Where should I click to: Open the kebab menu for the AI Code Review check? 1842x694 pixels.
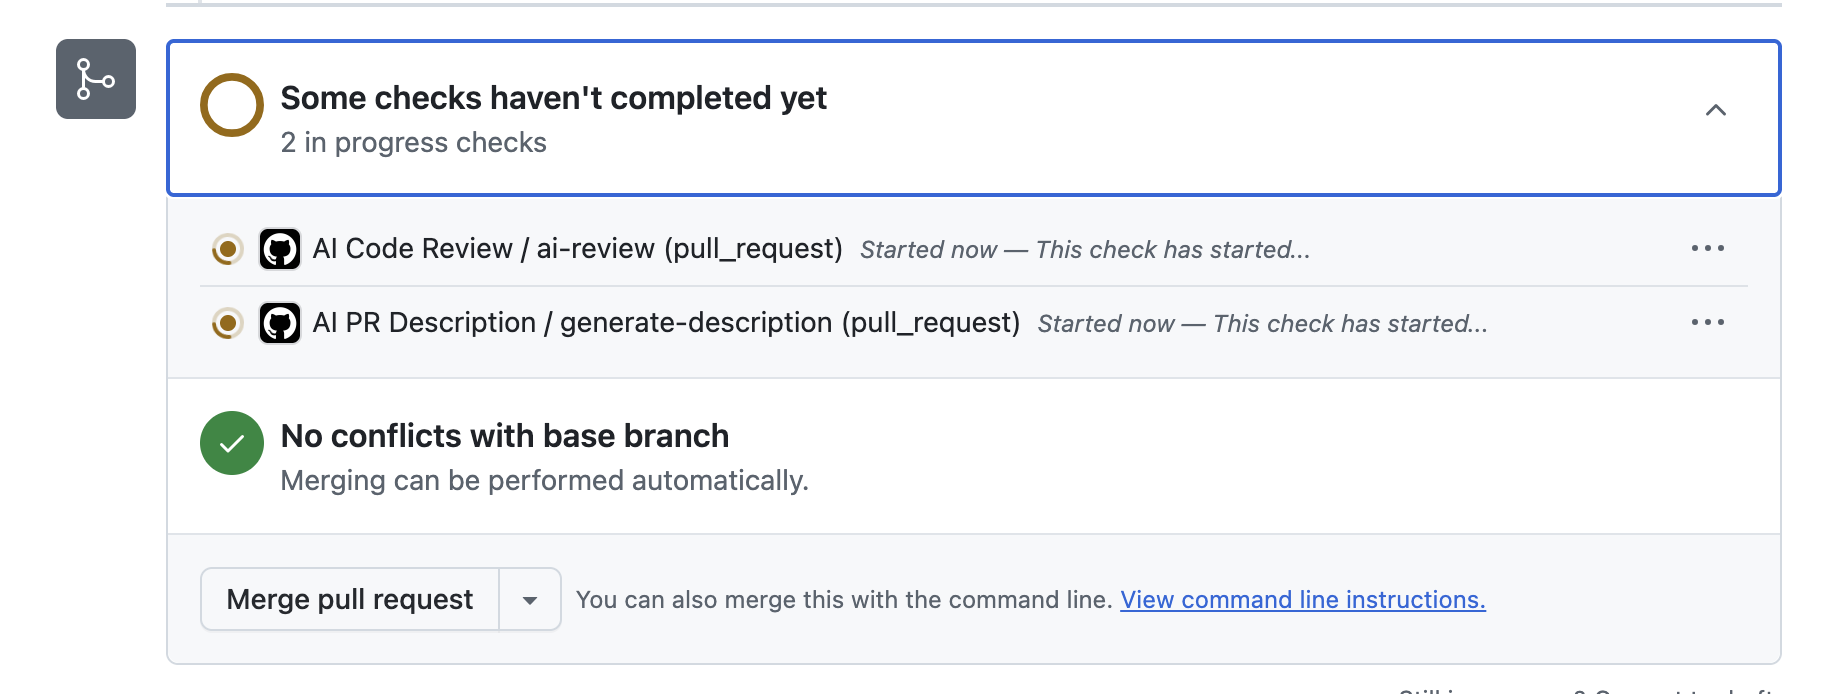click(1708, 249)
